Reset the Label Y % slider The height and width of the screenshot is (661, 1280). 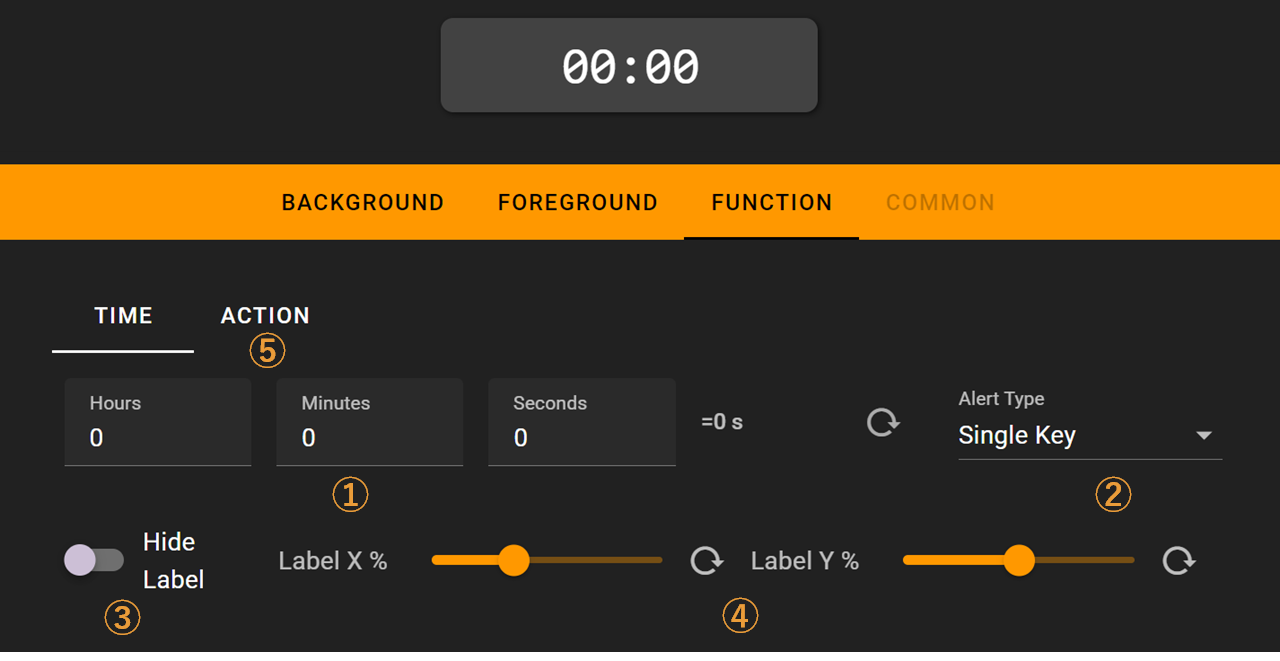pos(1179,561)
